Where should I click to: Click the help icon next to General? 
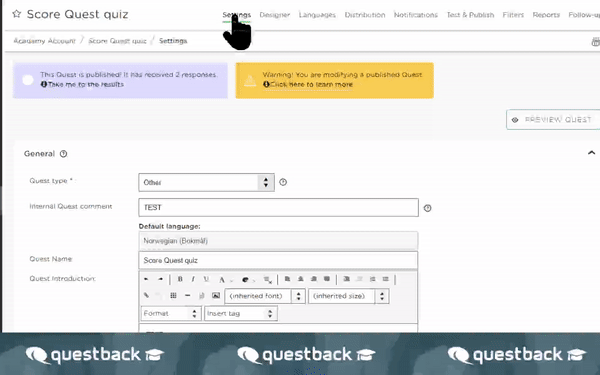(64, 153)
